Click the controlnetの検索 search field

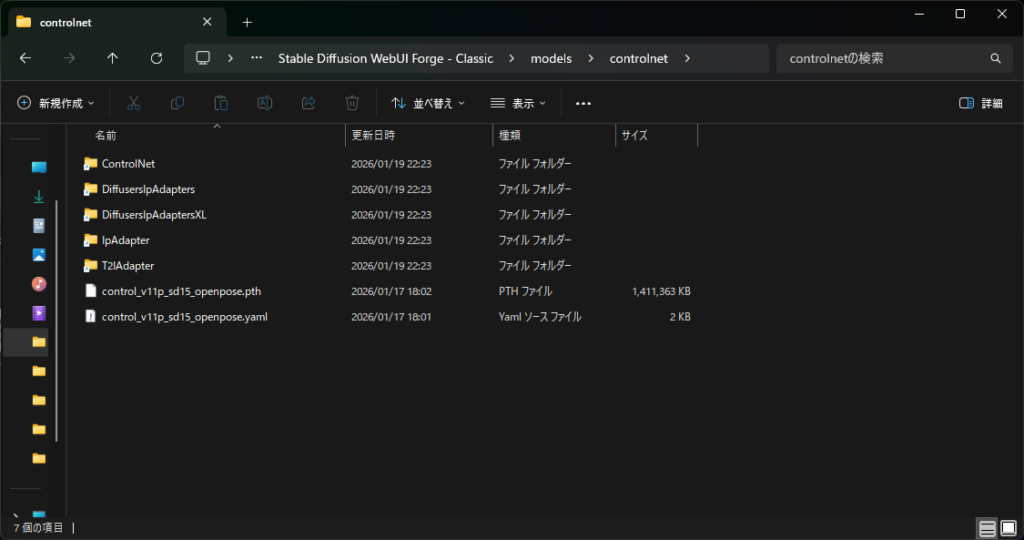tap(885, 58)
